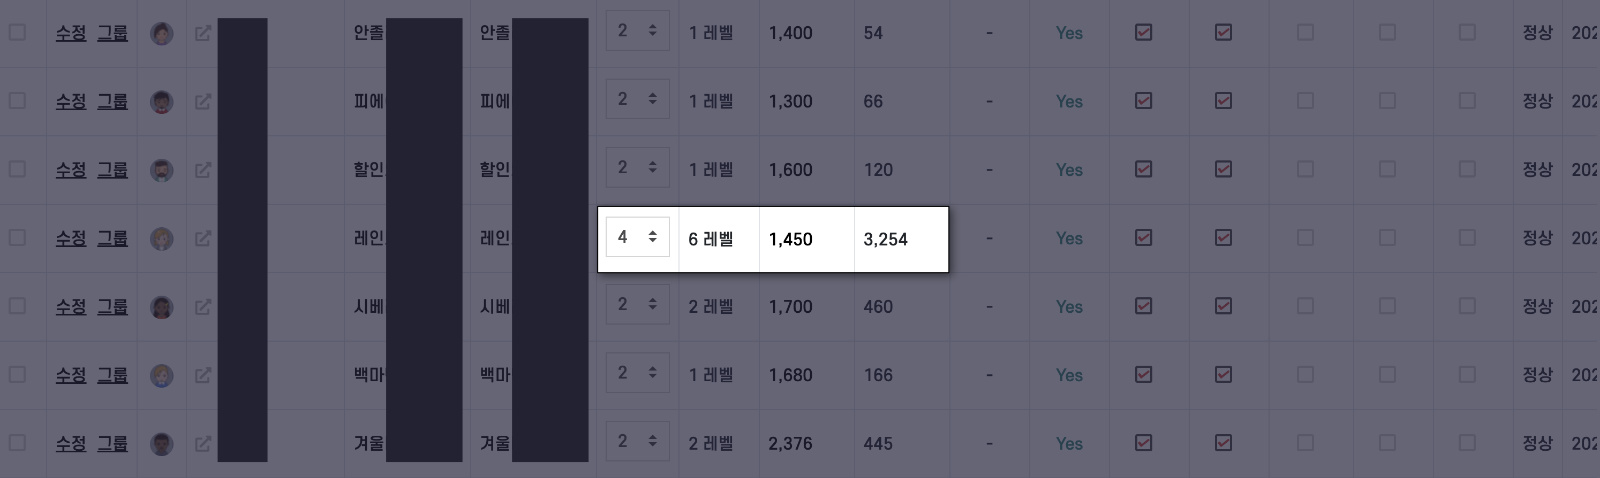The width and height of the screenshot is (1600, 478).
Task: Click 그룹 link in the 레인 row
Action: 112,238
